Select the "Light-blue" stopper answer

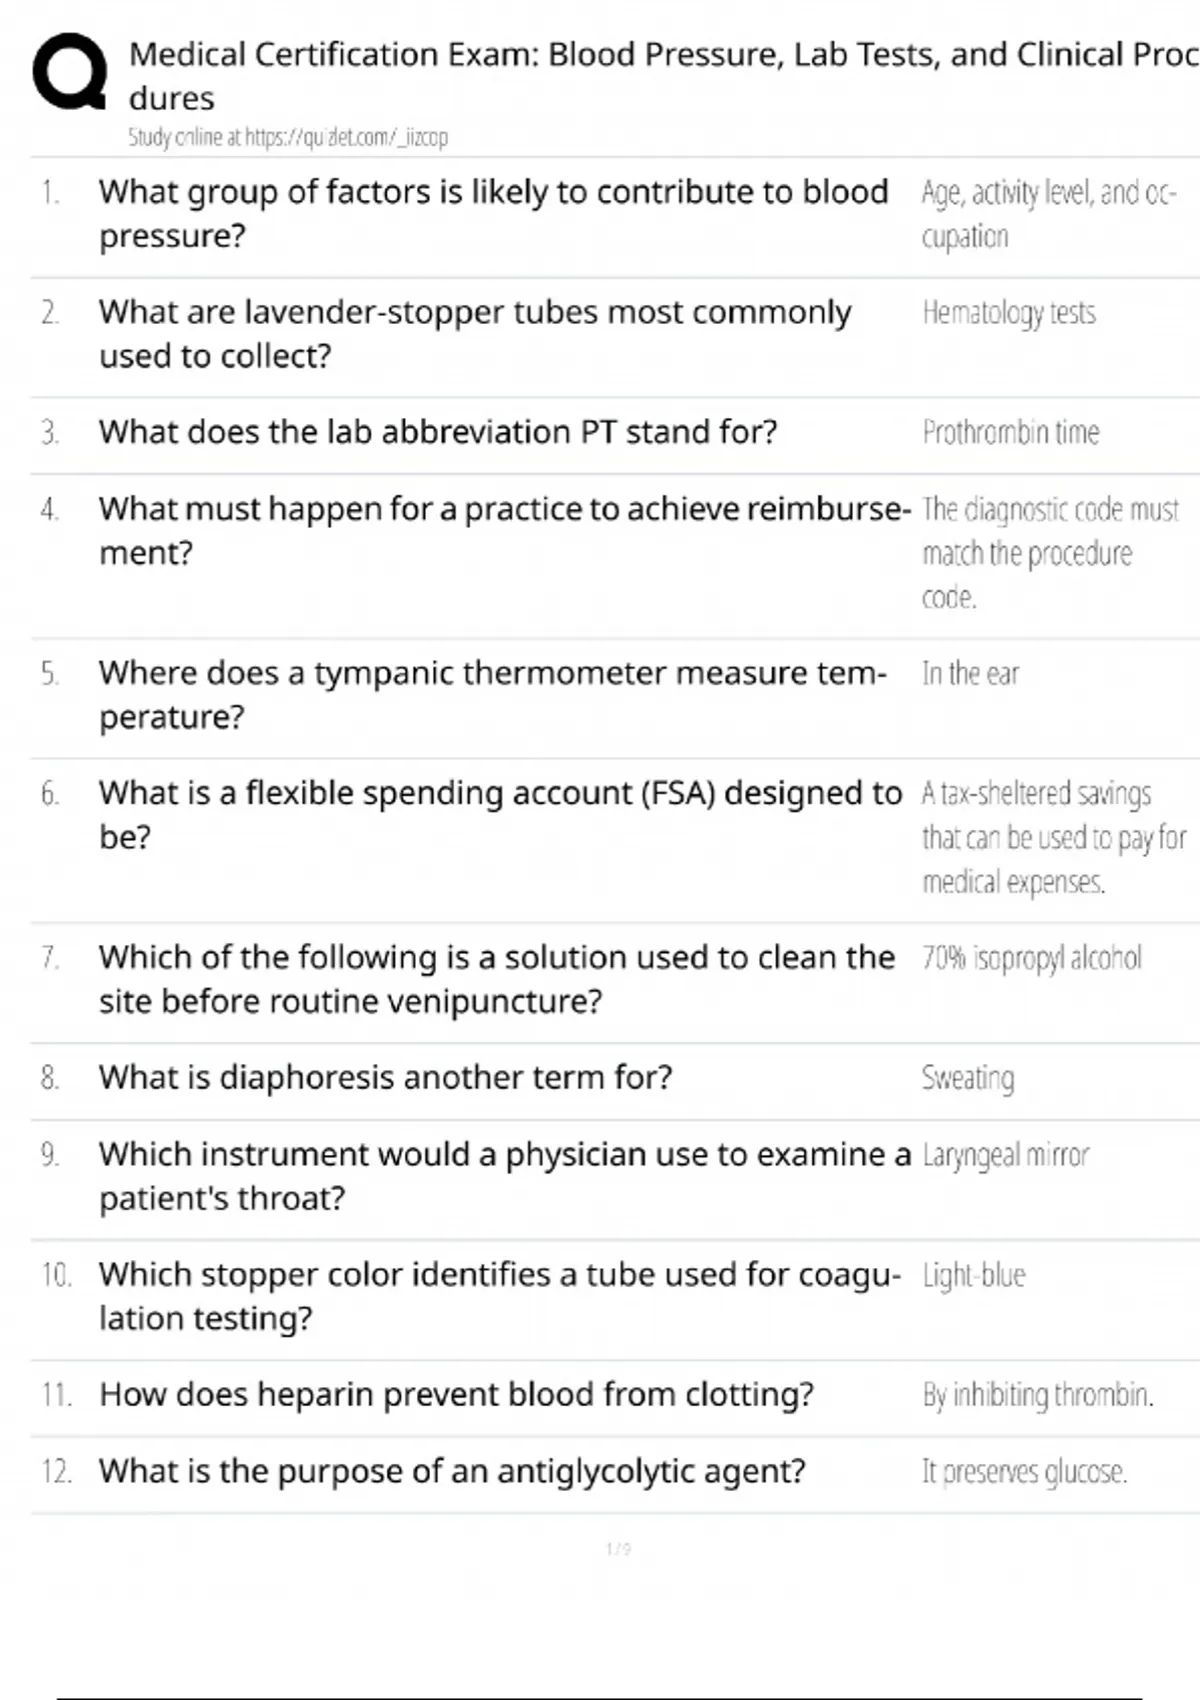[x=973, y=1275]
